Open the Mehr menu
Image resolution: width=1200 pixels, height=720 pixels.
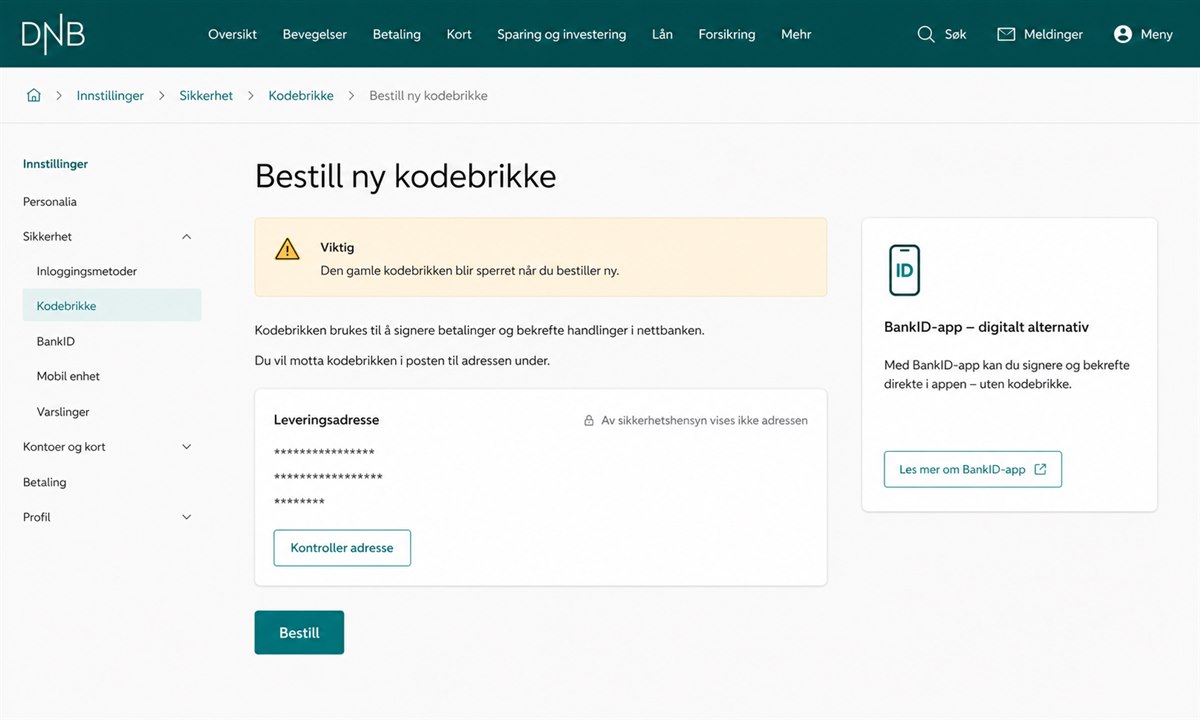796,34
